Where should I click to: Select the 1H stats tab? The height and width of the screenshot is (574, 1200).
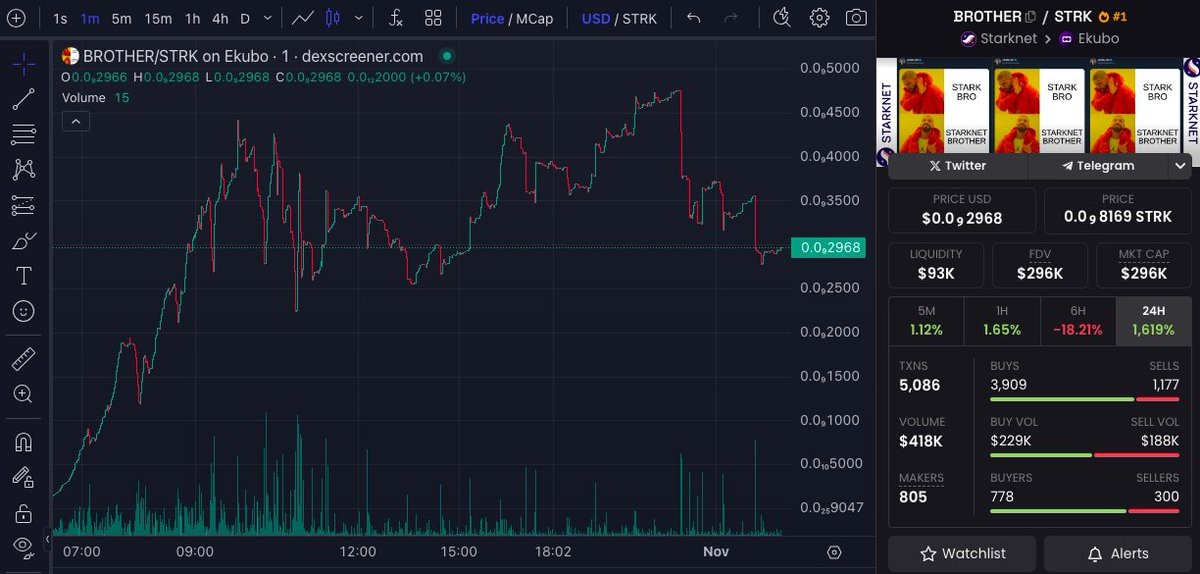tap(1002, 320)
